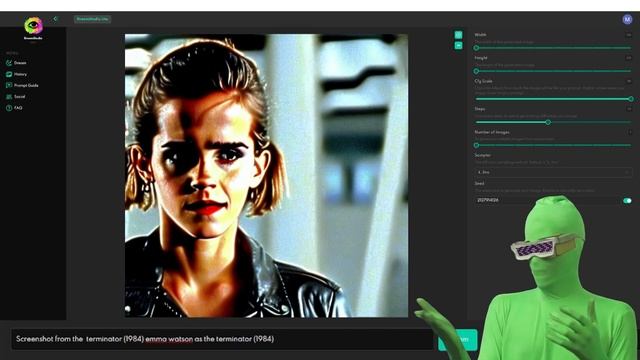Image resolution: width=640 pixels, height=360 pixels.
Task: Toggle the Seed switch
Action: [x=627, y=200]
